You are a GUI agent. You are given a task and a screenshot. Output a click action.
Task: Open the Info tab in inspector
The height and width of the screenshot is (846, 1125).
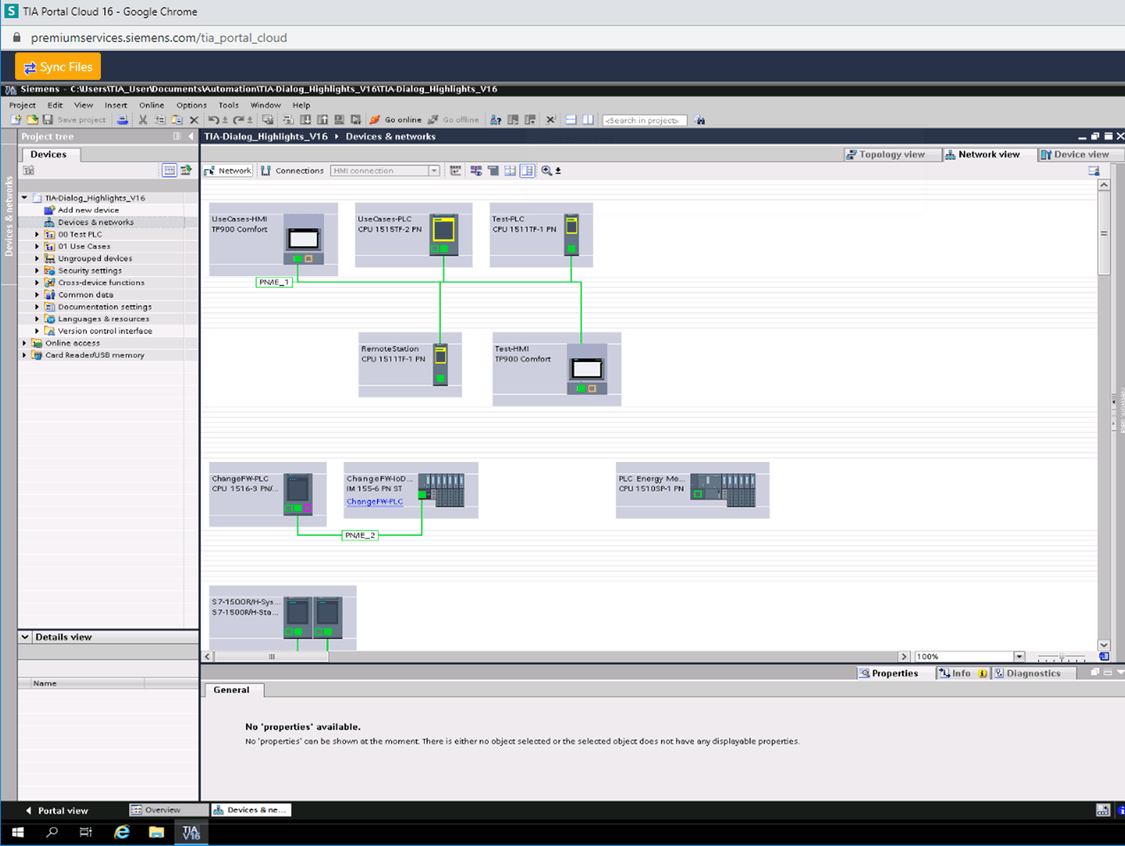pos(961,673)
